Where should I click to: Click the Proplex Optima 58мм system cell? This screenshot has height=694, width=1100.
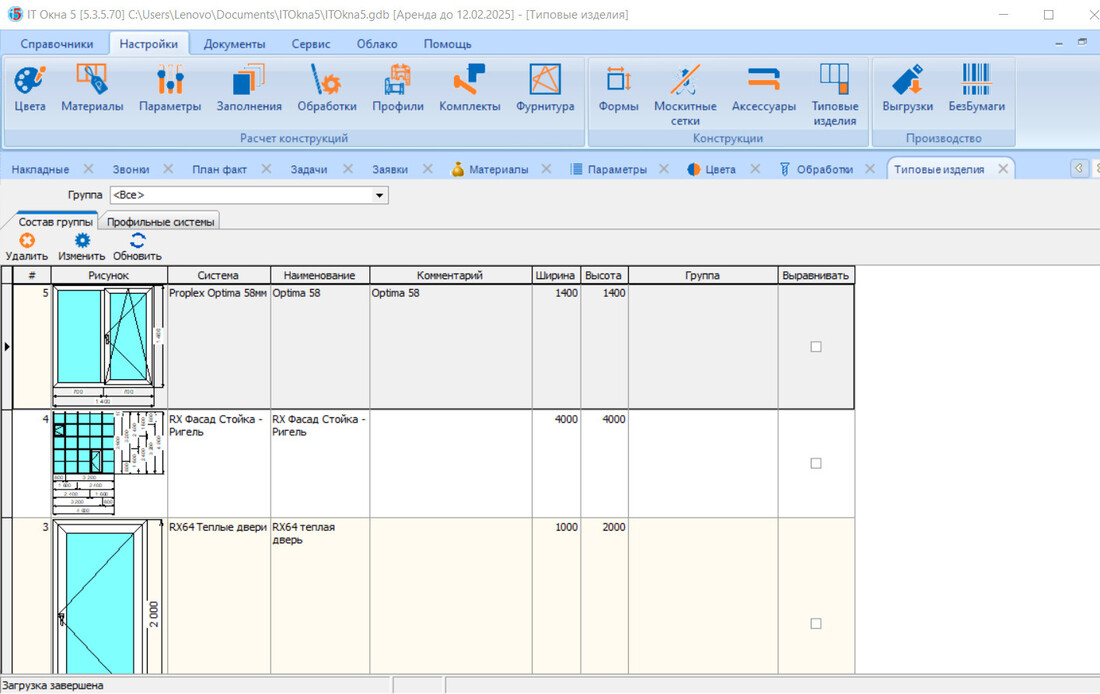[219, 347]
